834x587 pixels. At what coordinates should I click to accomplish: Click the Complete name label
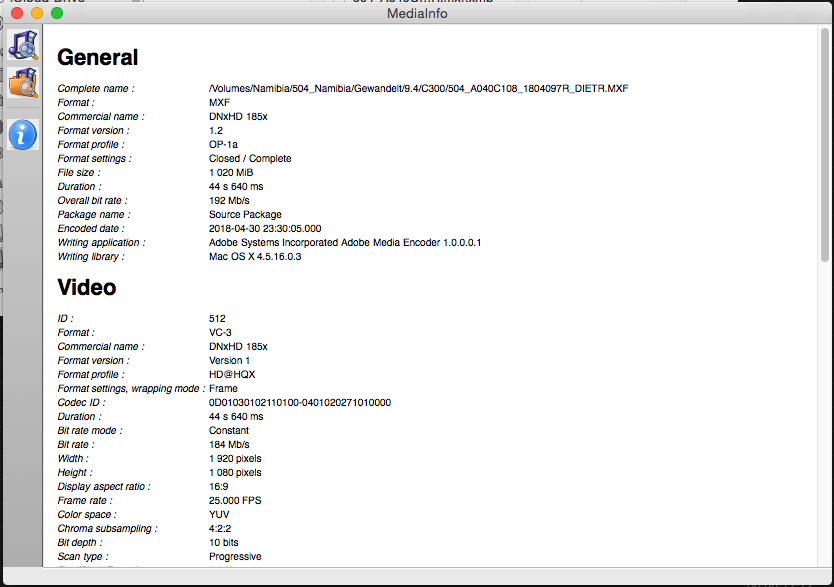pyautogui.click(x=96, y=88)
